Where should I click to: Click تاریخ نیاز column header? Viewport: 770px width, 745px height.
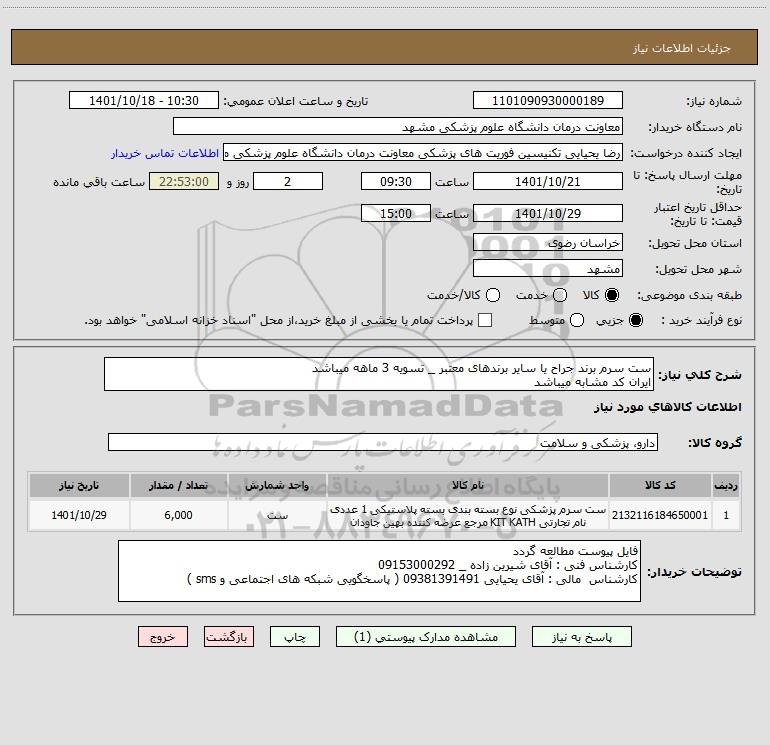[79, 485]
